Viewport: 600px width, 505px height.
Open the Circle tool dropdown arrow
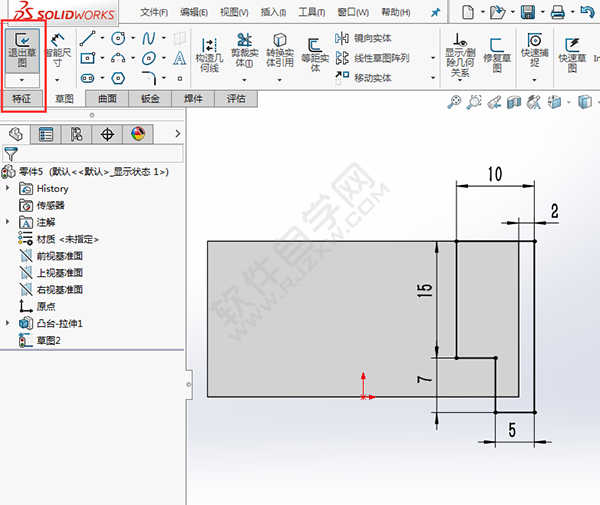tap(133, 38)
